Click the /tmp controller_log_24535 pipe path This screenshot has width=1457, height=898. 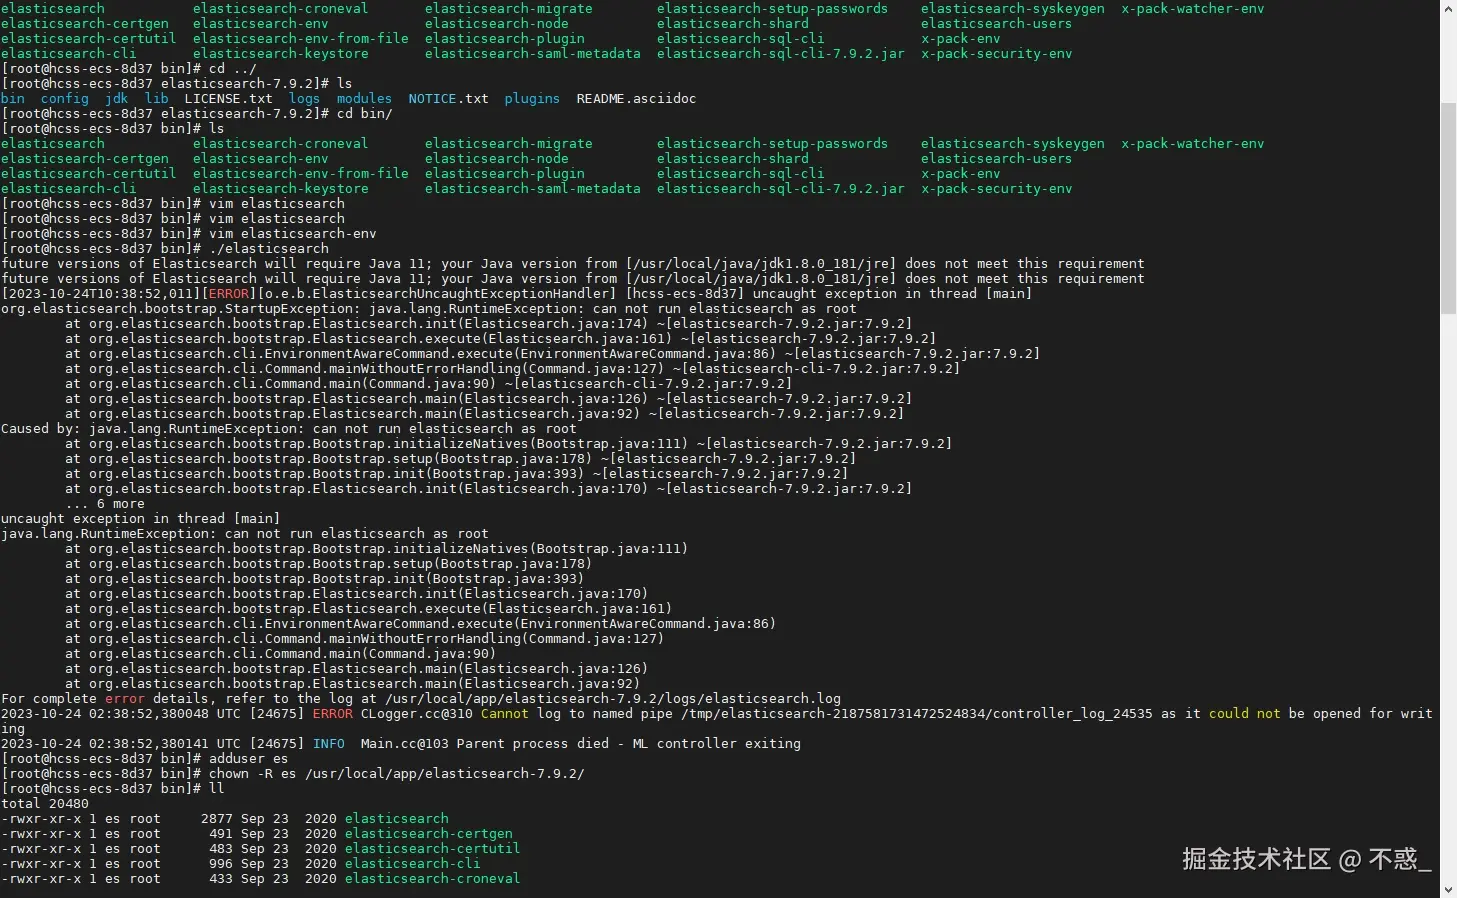(x=916, y=714)
